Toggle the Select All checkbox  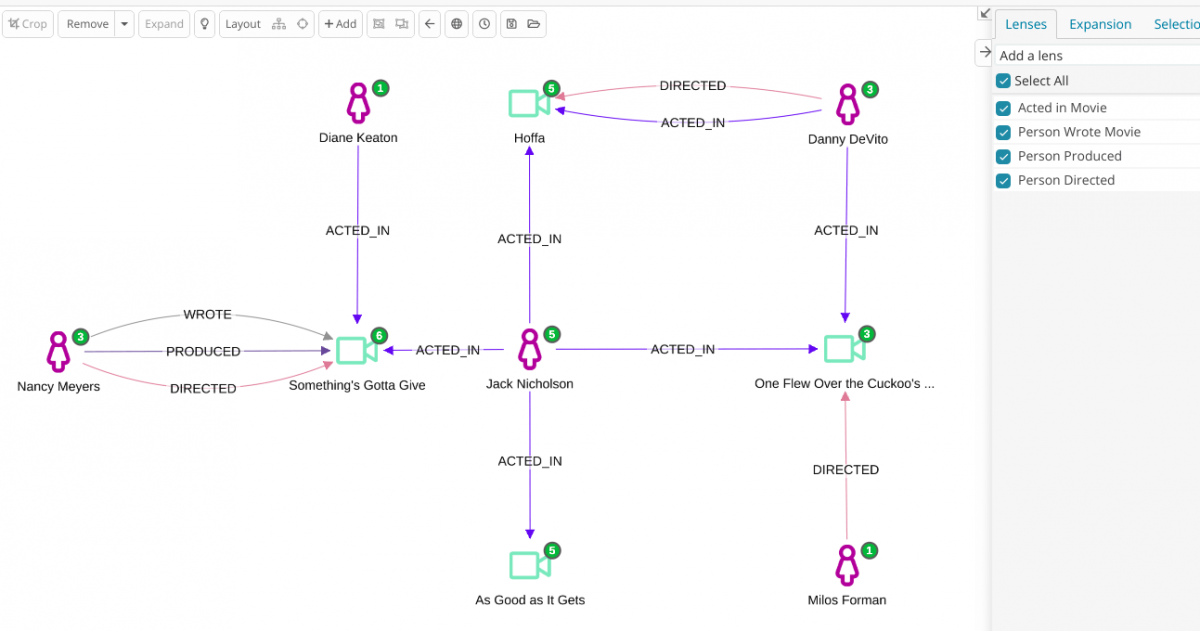(x=1003, y=81)
